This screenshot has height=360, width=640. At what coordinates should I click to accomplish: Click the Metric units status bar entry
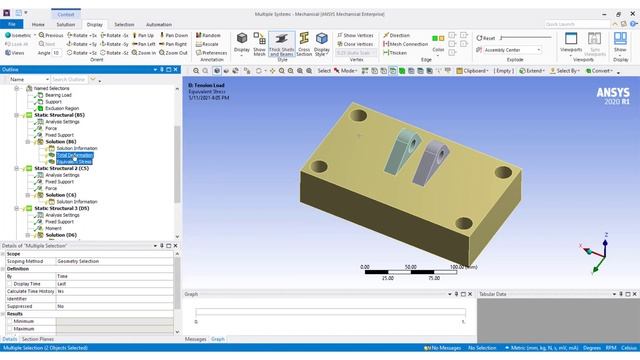(x=541, y=348)
